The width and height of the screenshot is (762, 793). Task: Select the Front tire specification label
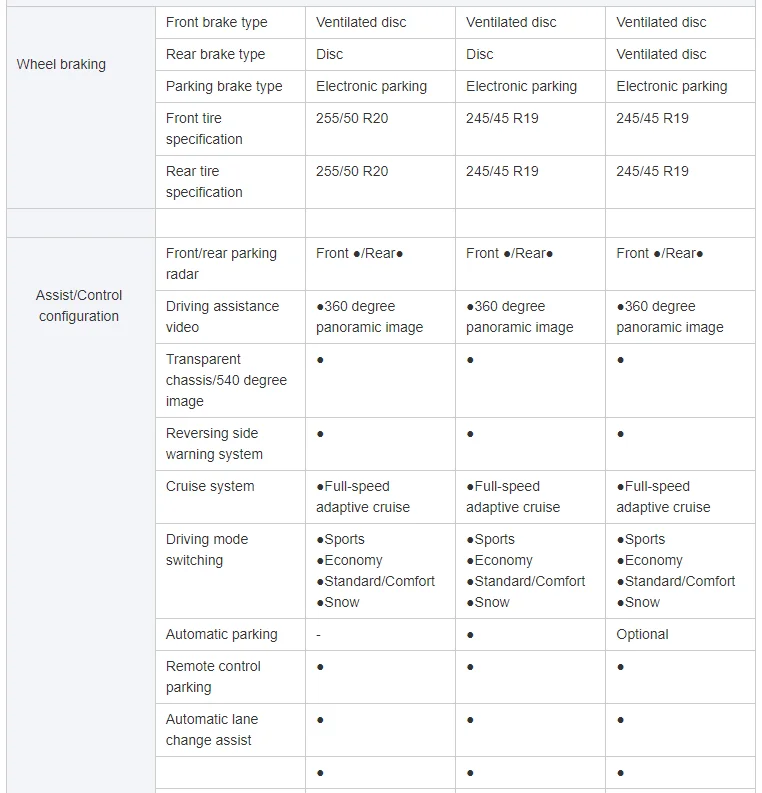pos(204,128)
